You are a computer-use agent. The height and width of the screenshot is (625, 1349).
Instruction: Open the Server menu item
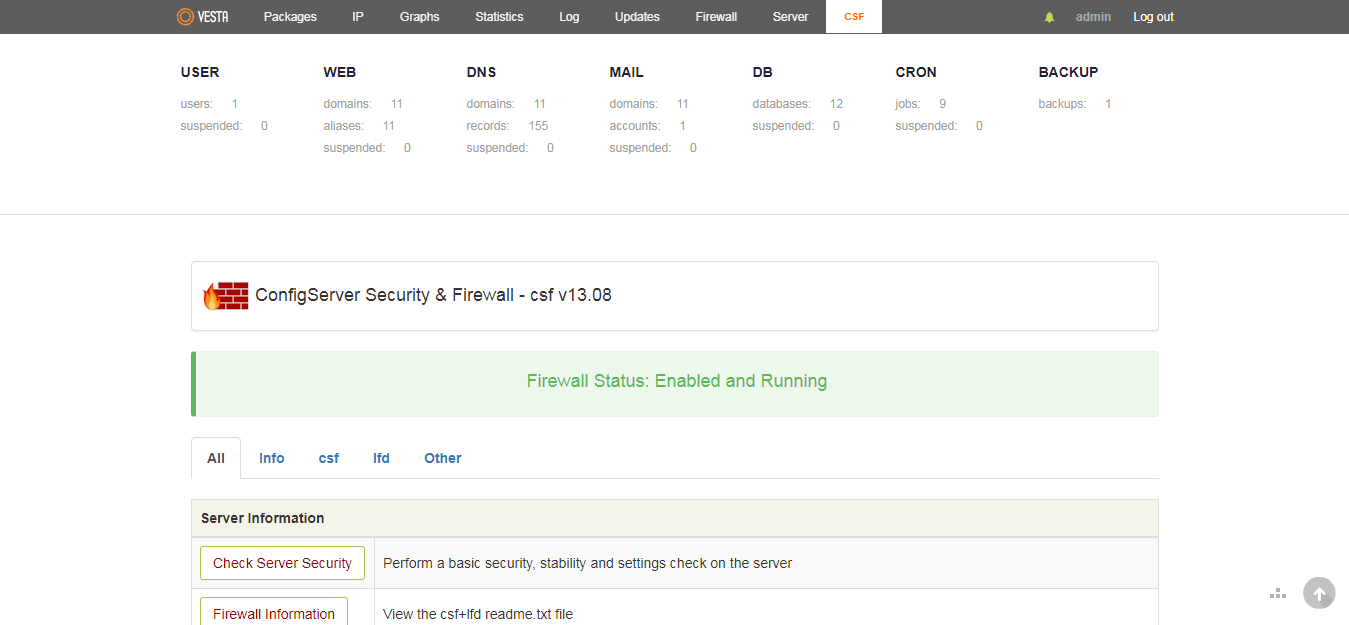tap(790, 17)
